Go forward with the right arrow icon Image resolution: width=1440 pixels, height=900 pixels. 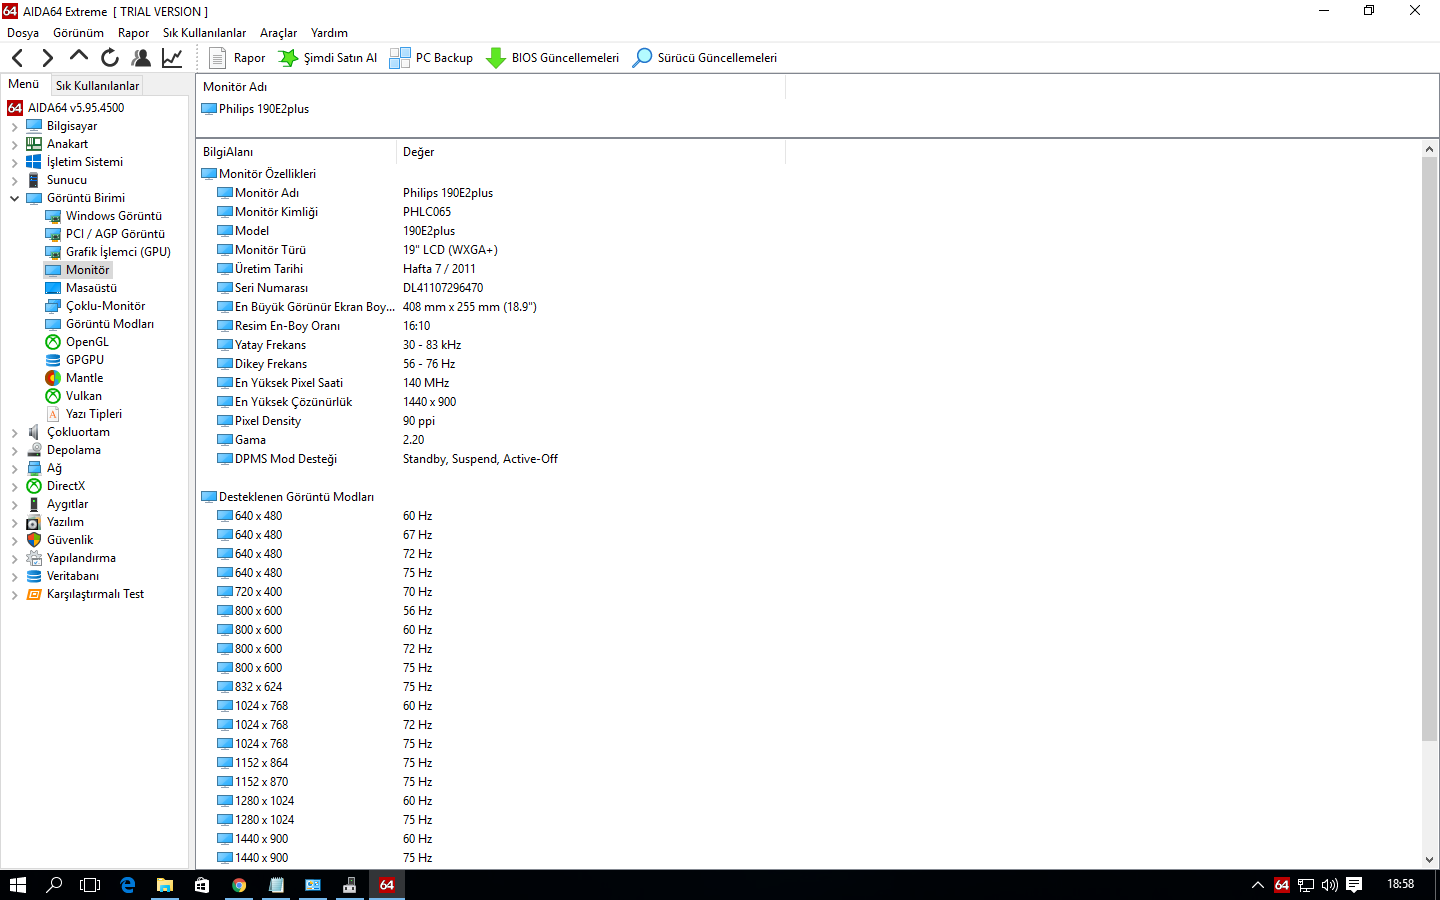(x=47, y=58)
